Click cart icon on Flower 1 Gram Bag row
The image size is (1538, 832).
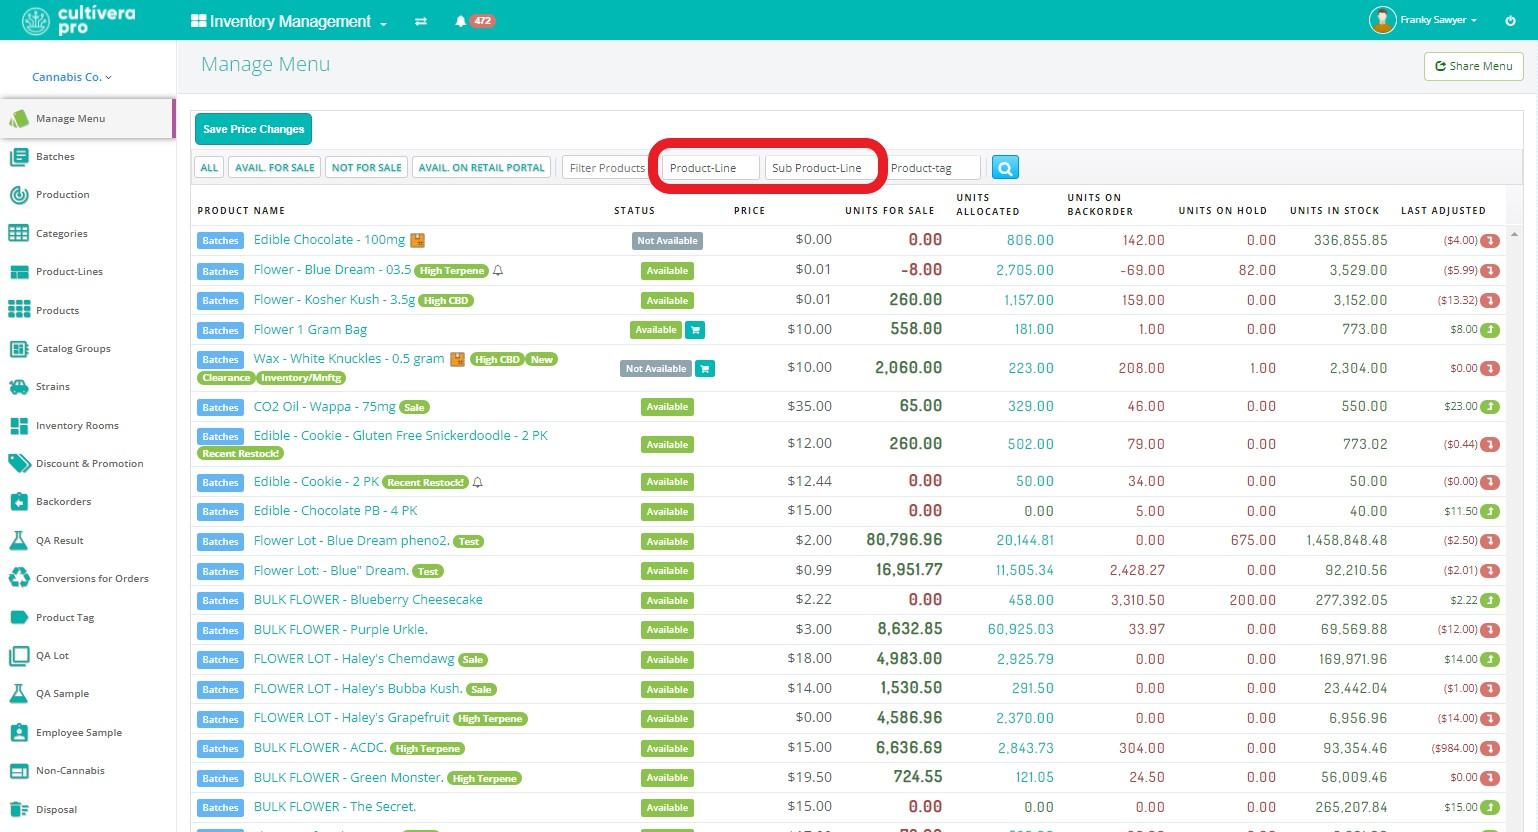tap(695, 330)
